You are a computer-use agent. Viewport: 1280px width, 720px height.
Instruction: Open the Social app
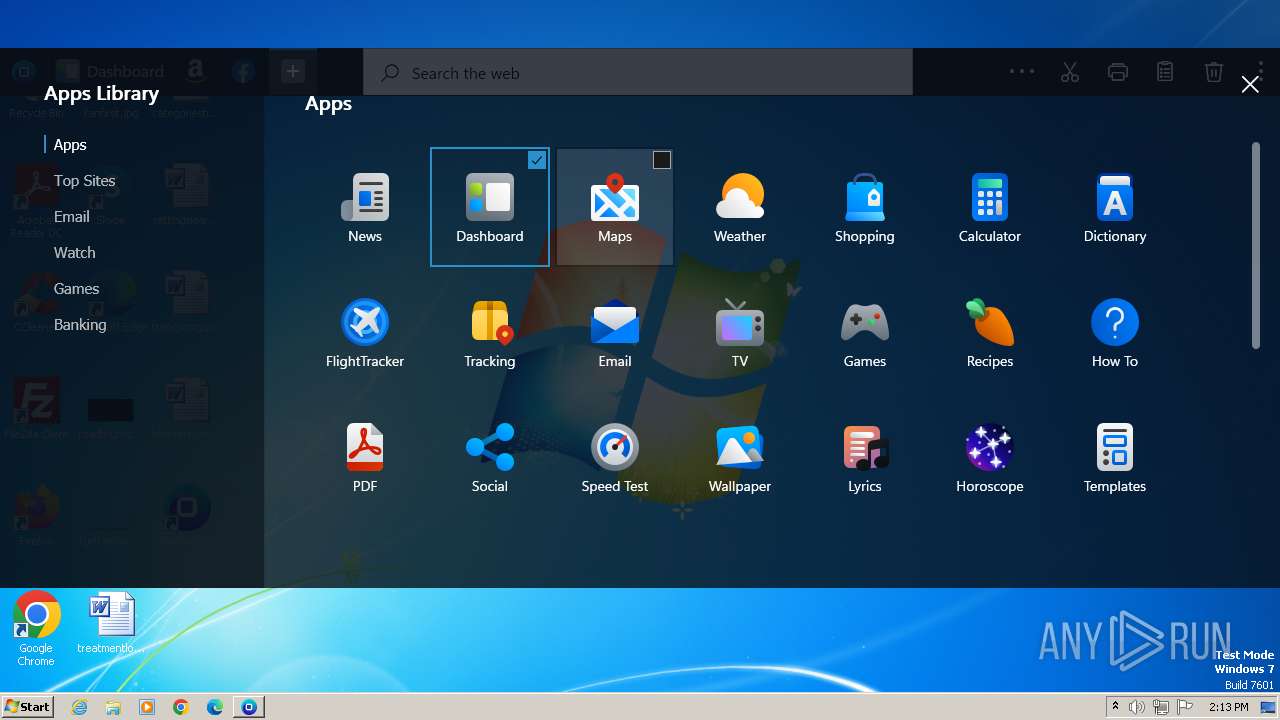click(490, 458)
